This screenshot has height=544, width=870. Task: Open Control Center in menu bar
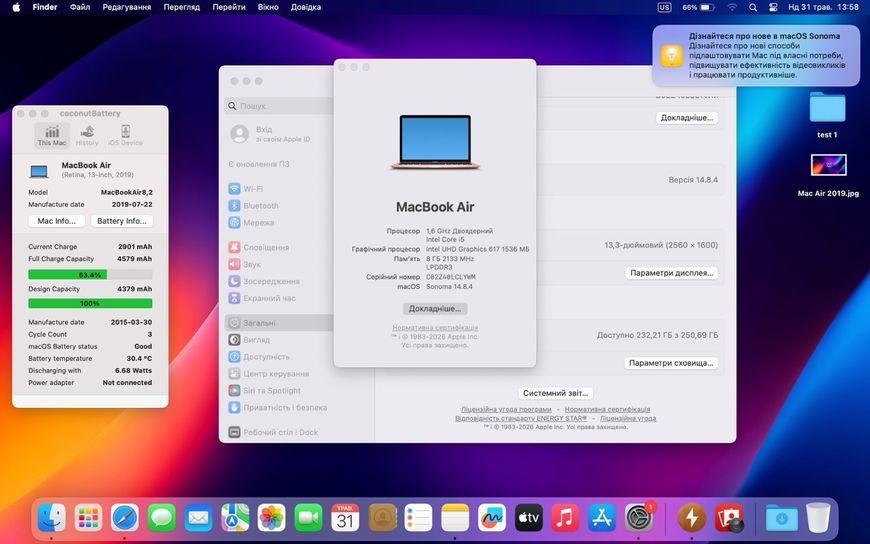[x=773, y=7]
